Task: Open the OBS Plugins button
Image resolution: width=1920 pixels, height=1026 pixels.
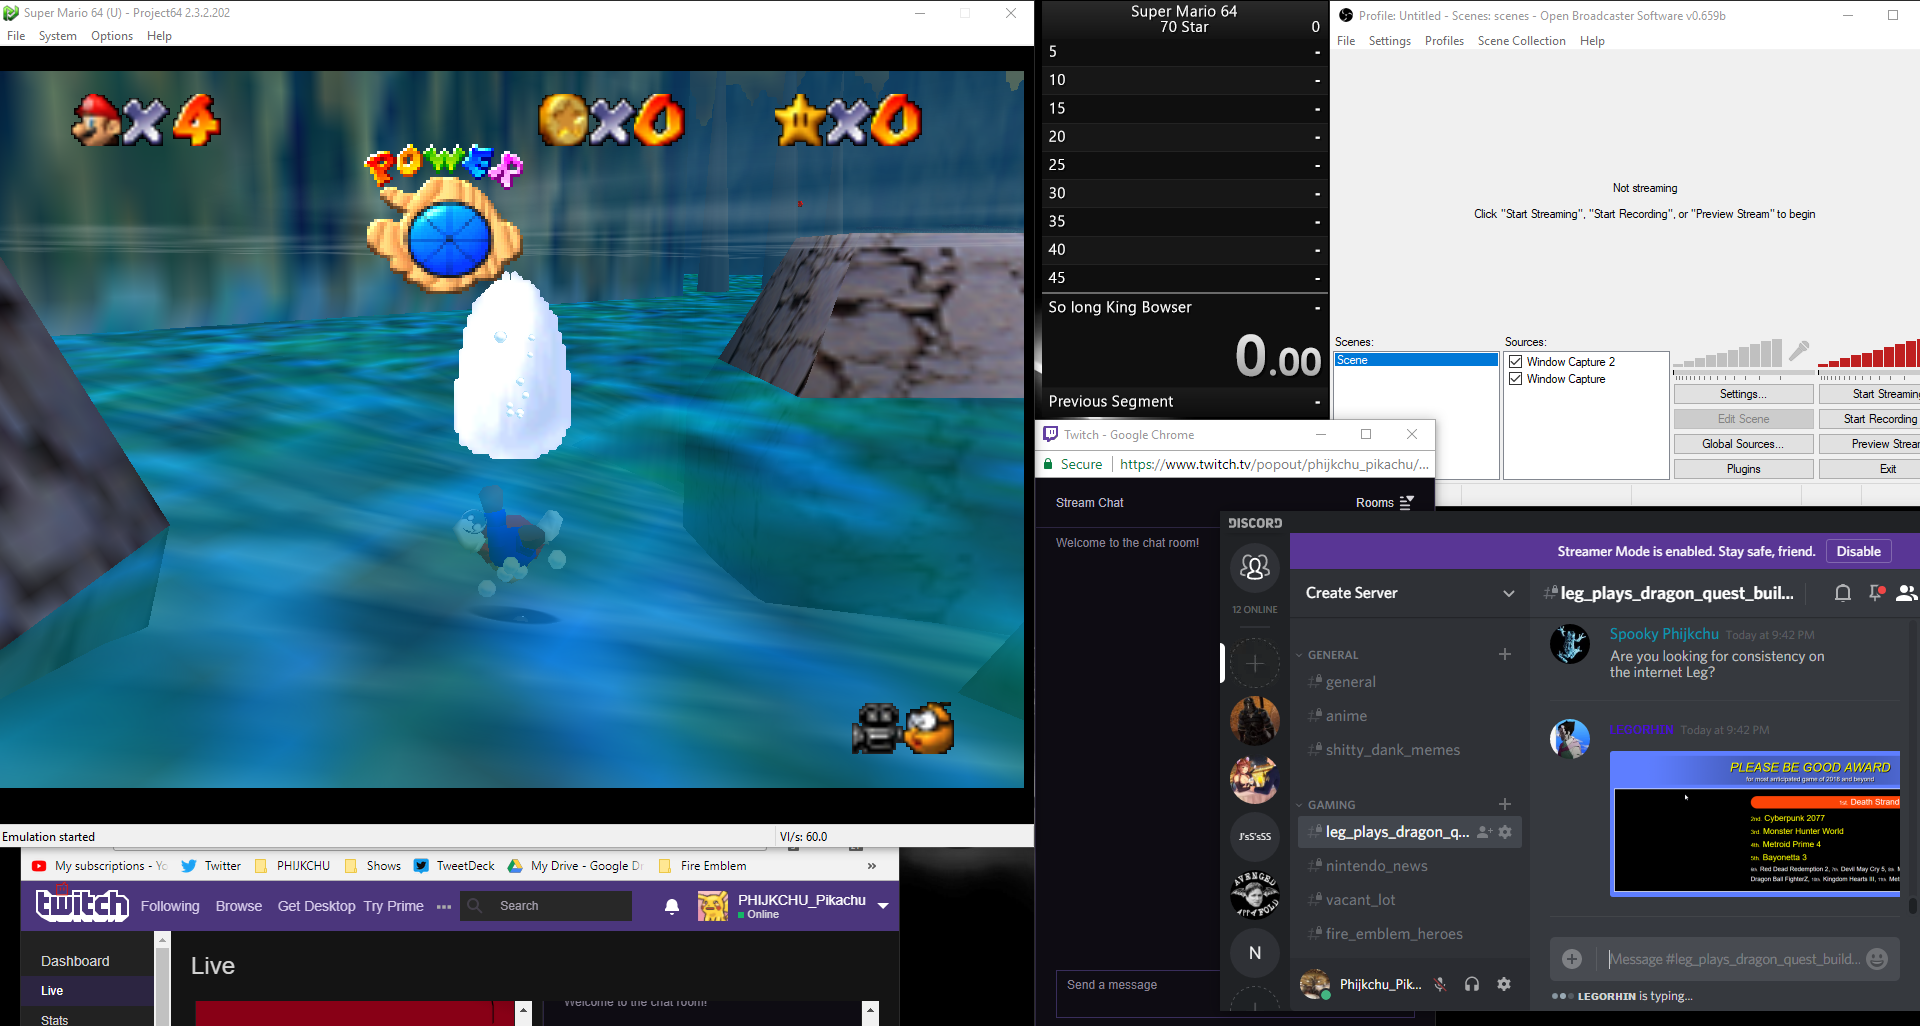Action: 1743,469
